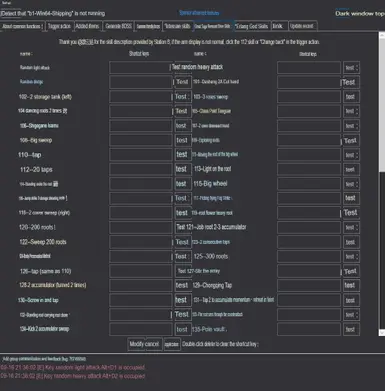The image size is (385, 391).
Task: Click right-side test for random heavy attack
Action: coord(351,67)
